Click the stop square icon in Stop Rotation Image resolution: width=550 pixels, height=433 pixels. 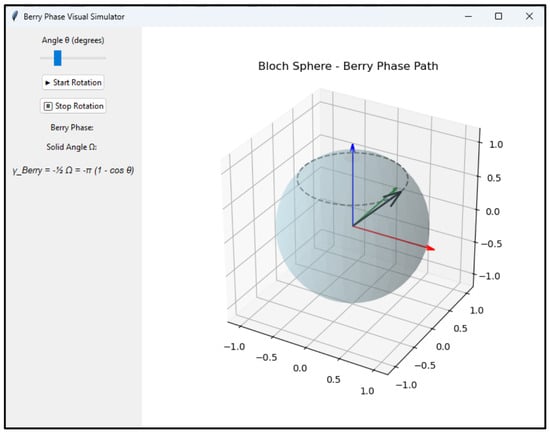pyautogui.click(x=48, y=106)
